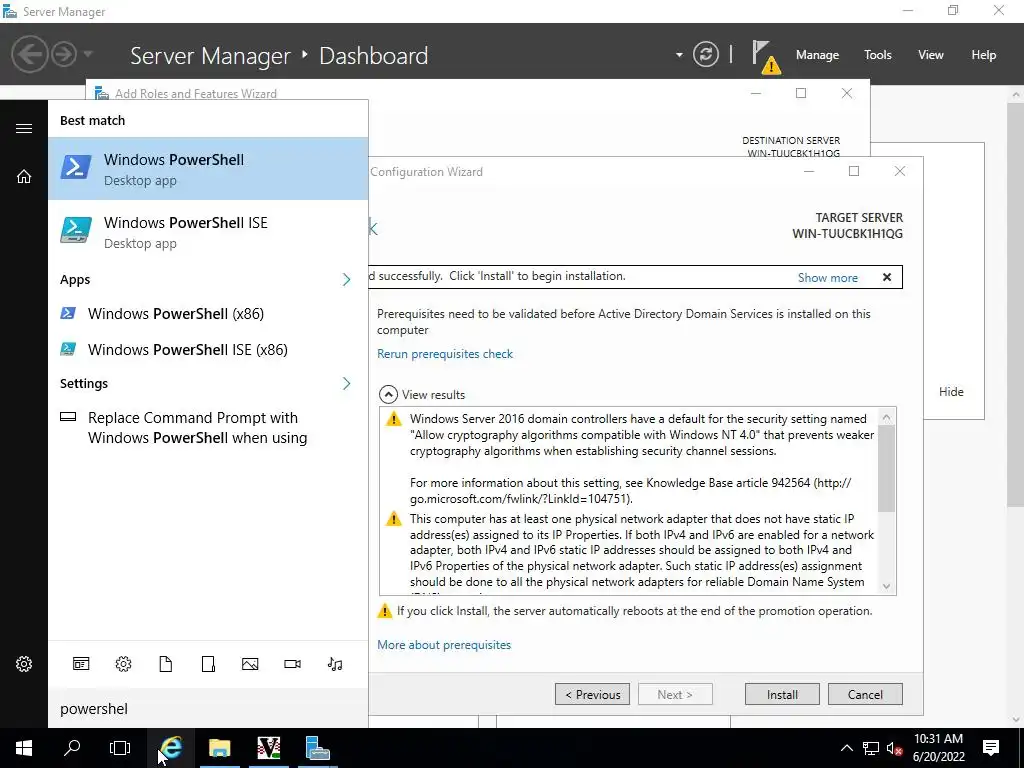Click the Install button
1024x768 pixels.
(782, 695)
